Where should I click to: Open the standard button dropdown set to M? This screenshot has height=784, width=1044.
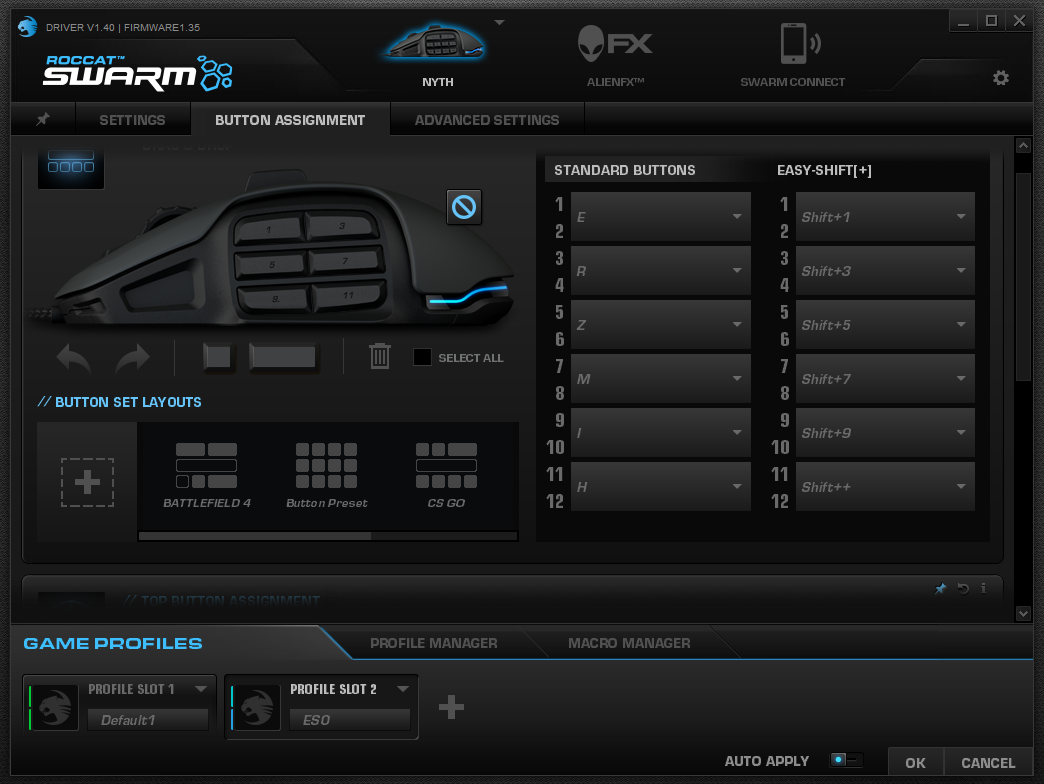click(x=660, y=378)
